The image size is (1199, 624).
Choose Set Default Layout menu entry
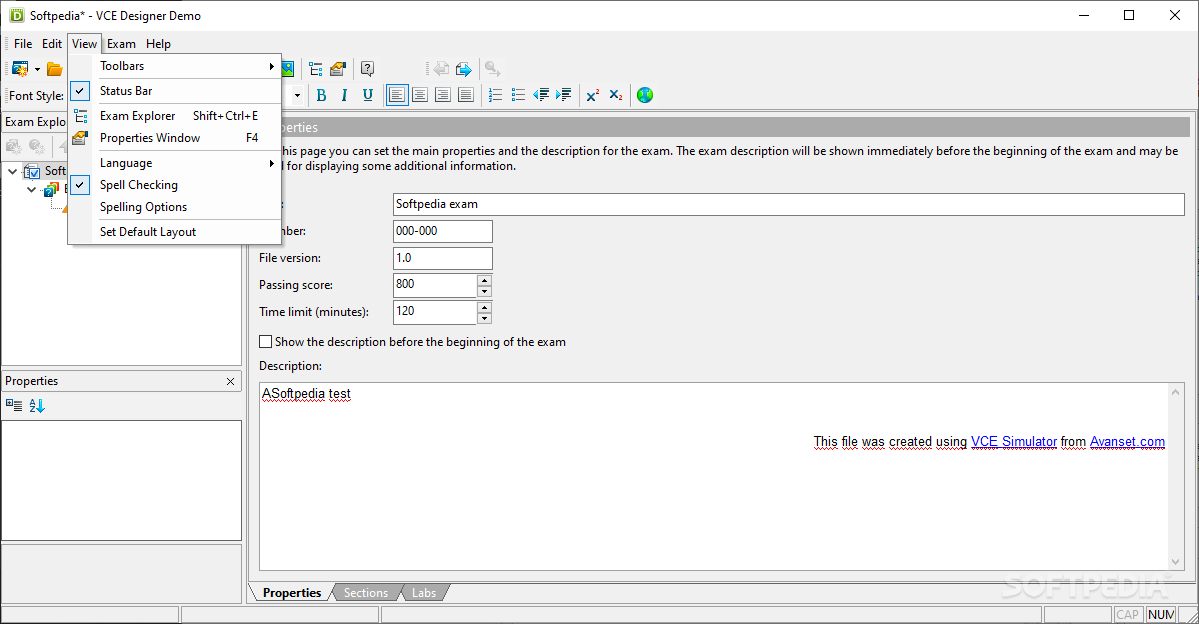175,232
